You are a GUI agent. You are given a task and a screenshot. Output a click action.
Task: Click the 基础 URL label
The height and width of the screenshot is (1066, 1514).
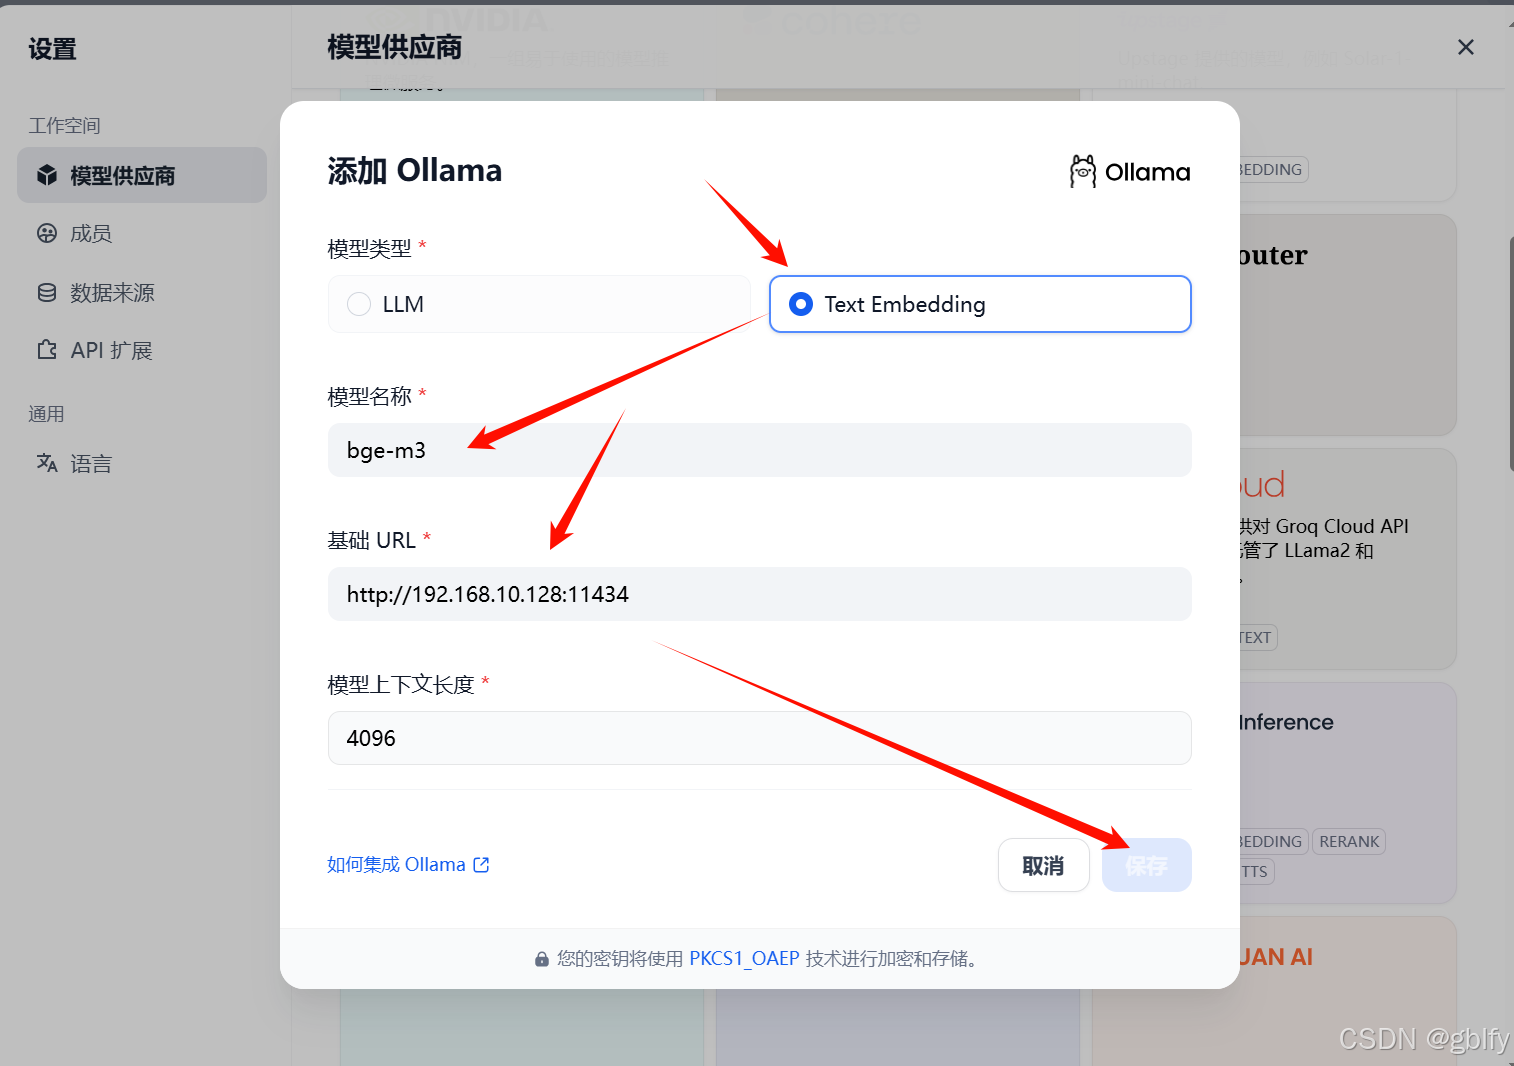click(371, 540)
